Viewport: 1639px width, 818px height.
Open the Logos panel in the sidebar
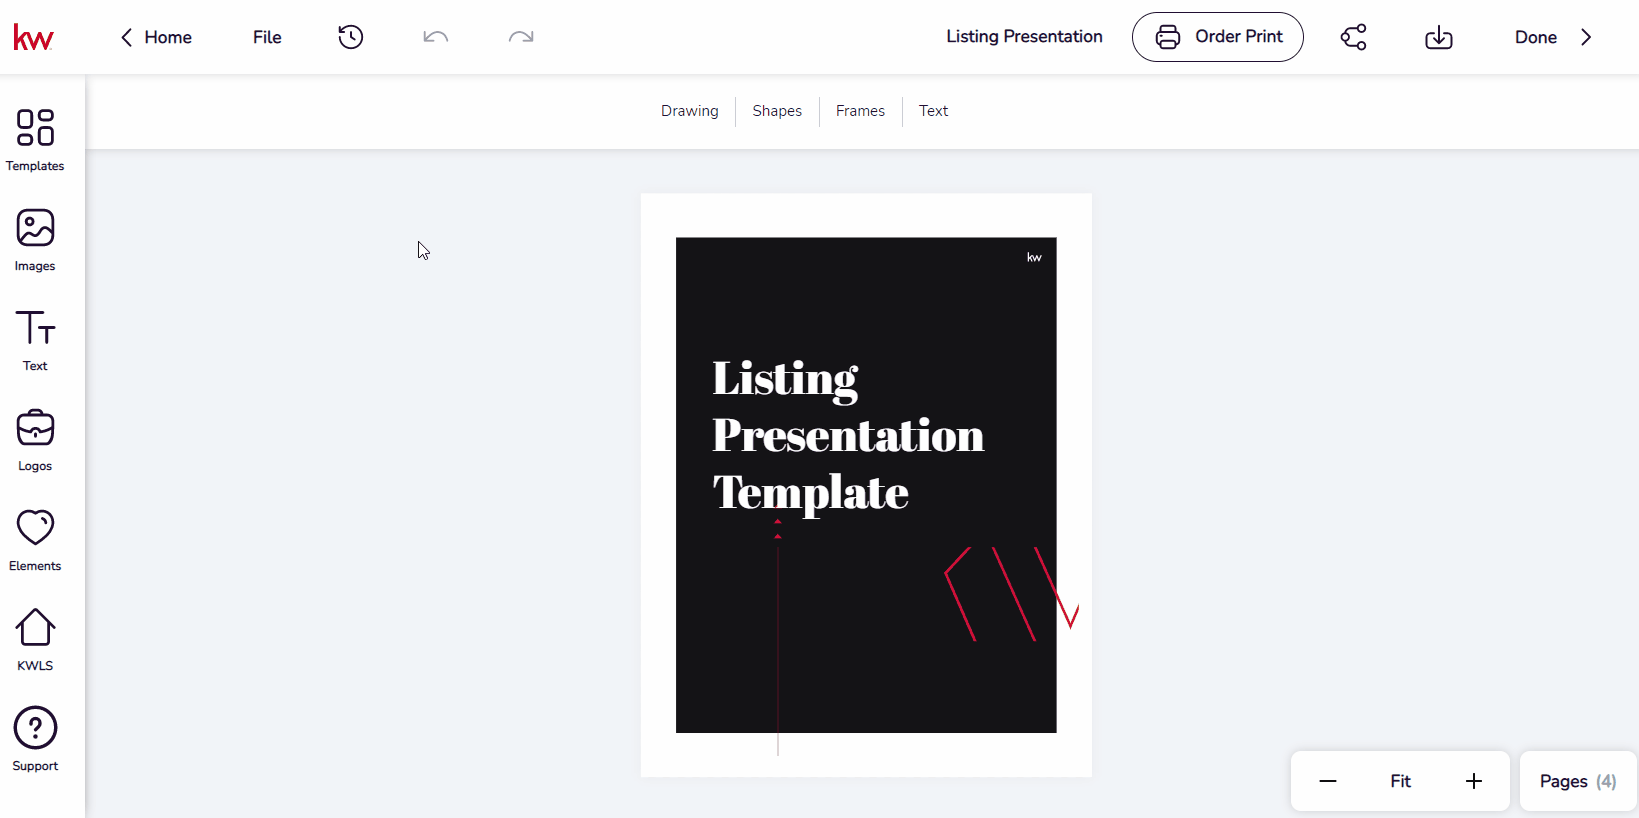pyautogui.click(x=35, y=440)
